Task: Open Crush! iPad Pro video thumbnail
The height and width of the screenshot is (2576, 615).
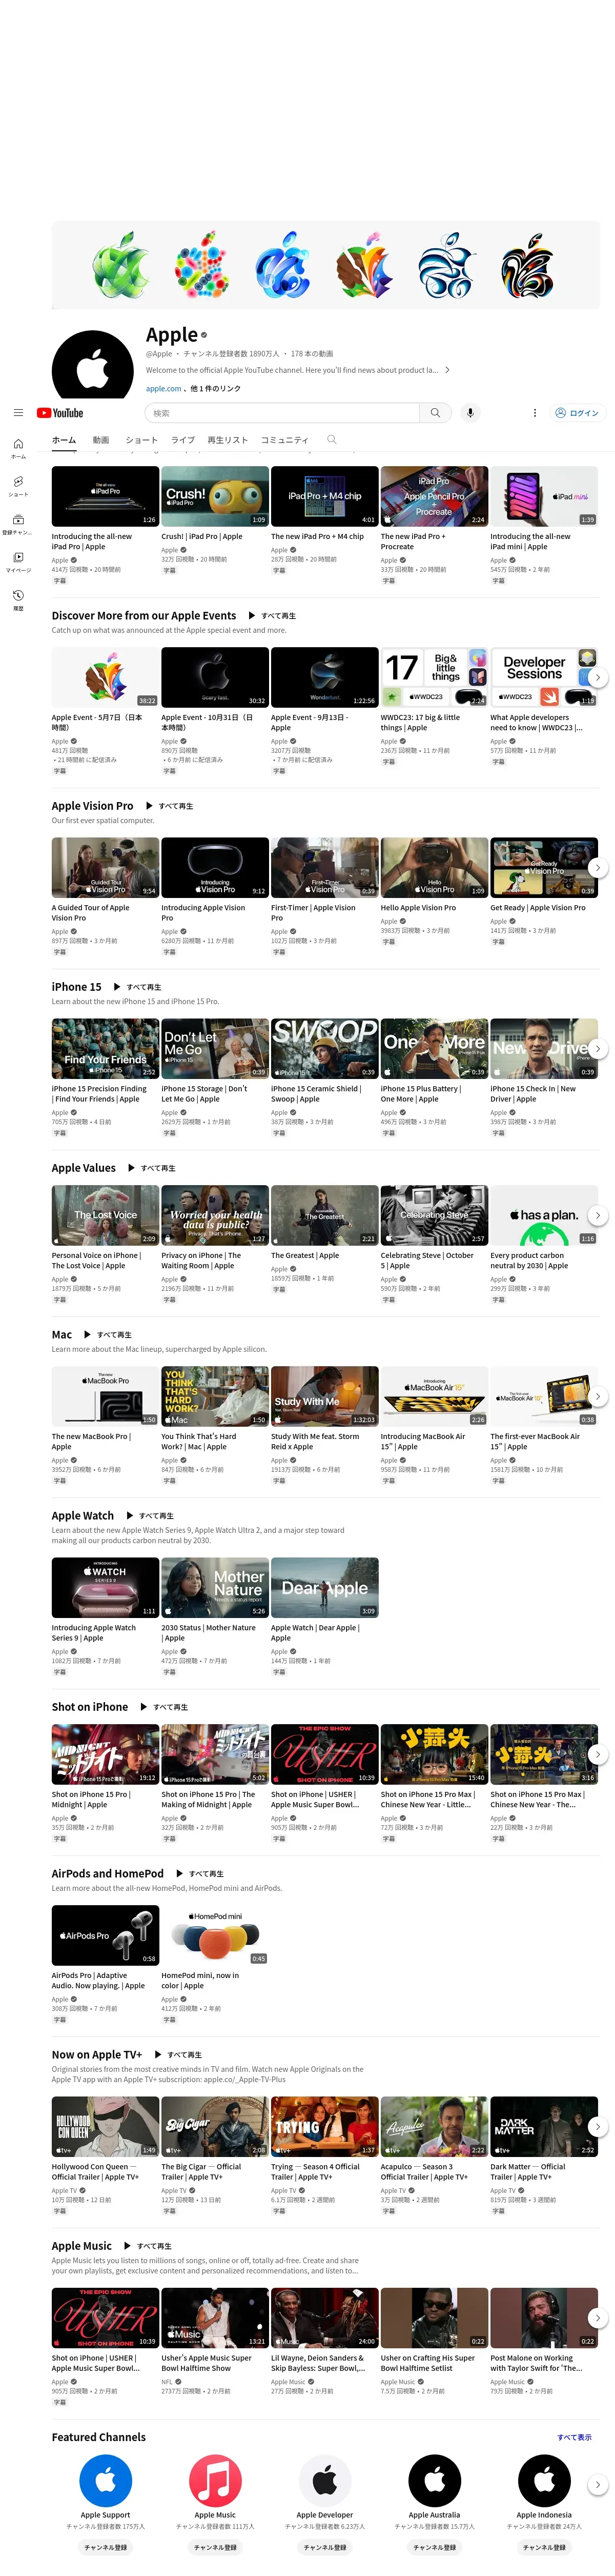Action: coord(215,496)
